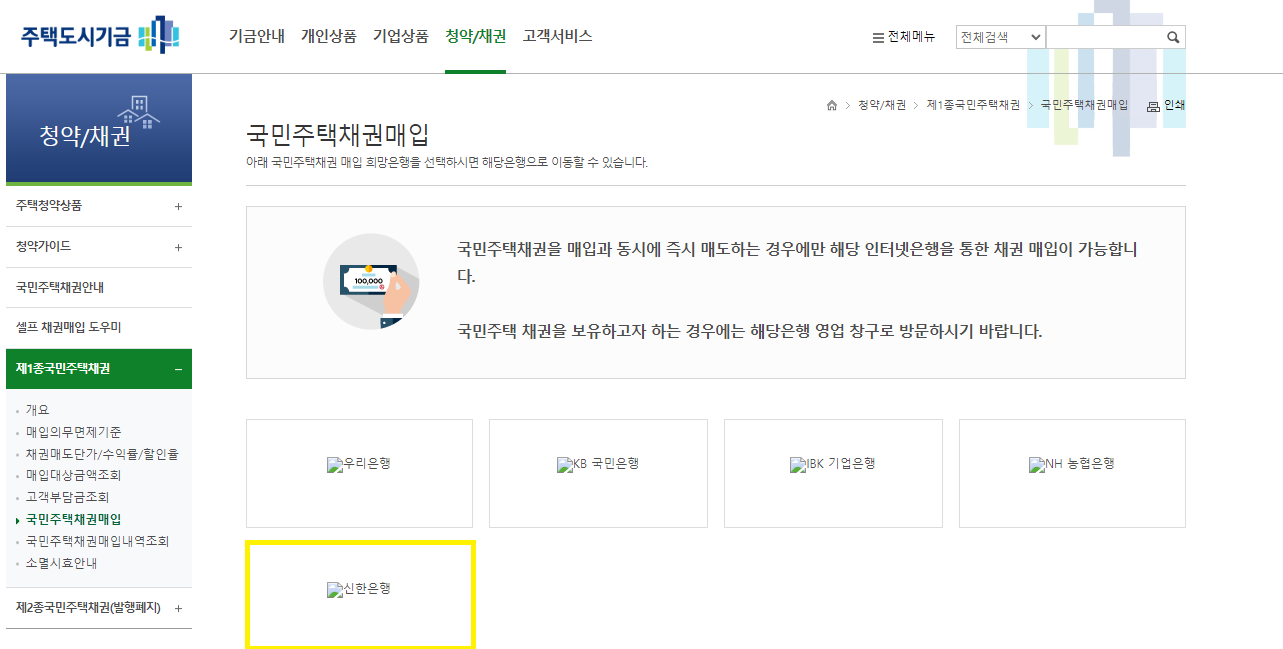The height and width of the screenshot is (649, 1283).
Task: Go to 매입대상금액조회 submenu item
Action: coord(74,475)
